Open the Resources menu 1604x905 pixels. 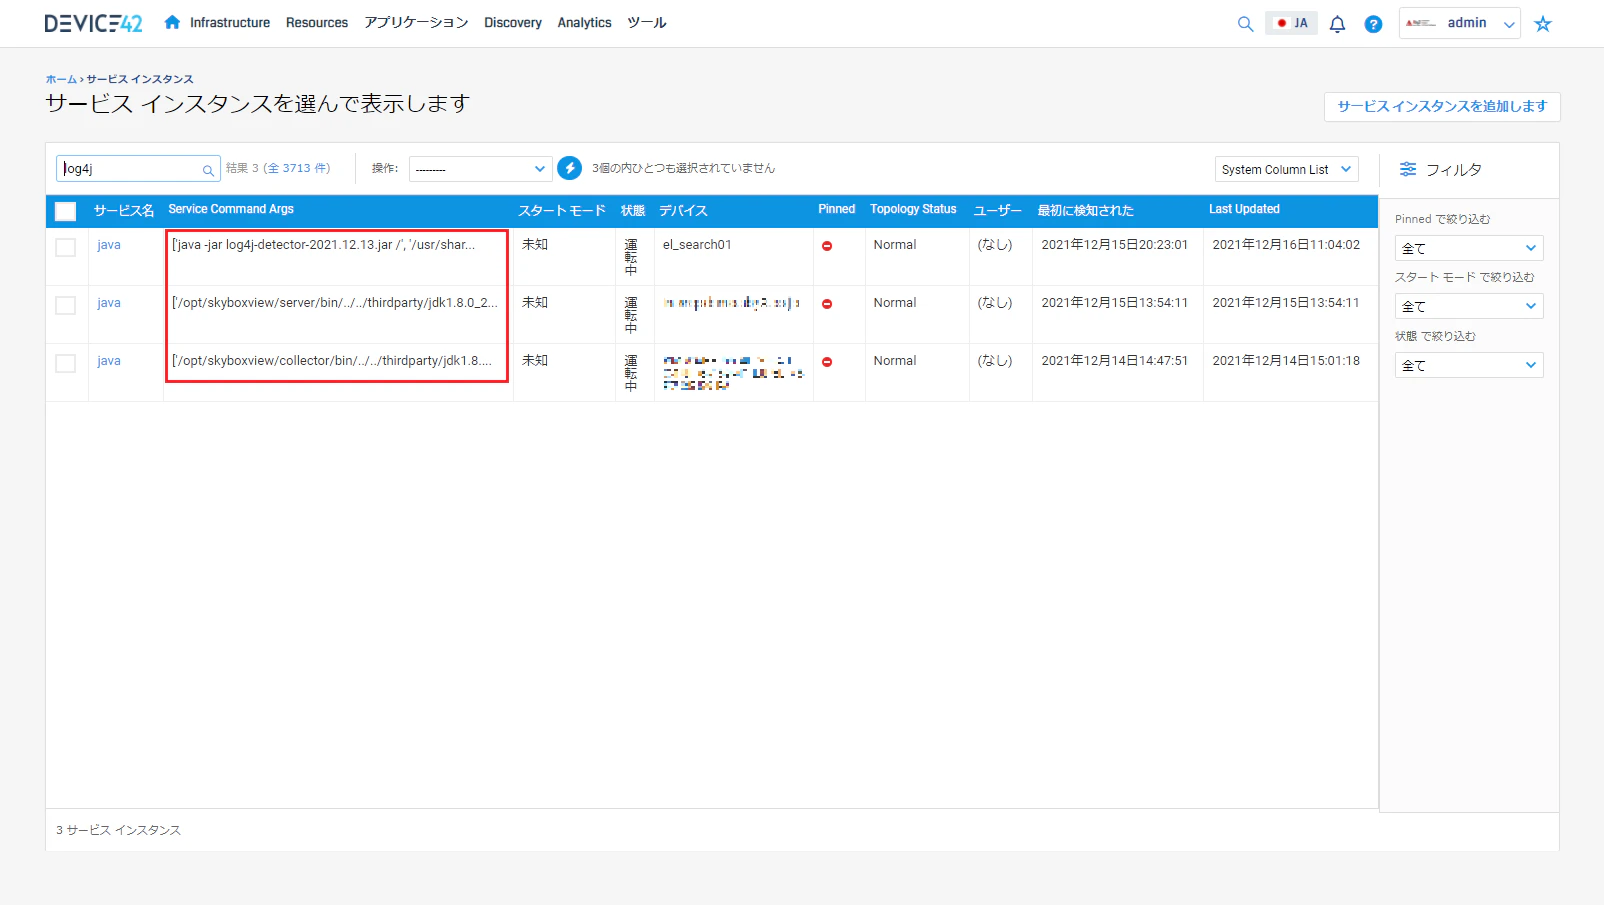click(317, 22)
